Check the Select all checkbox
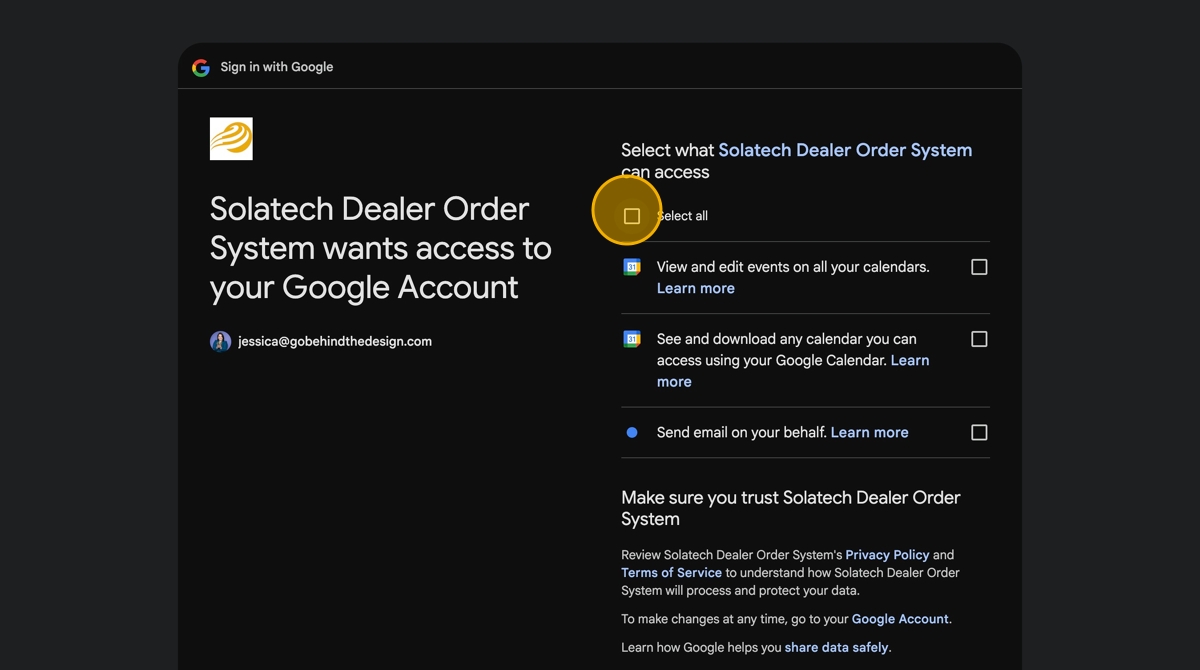The height and width of the screenshot is (670, 1200). [x=632, y=216]
